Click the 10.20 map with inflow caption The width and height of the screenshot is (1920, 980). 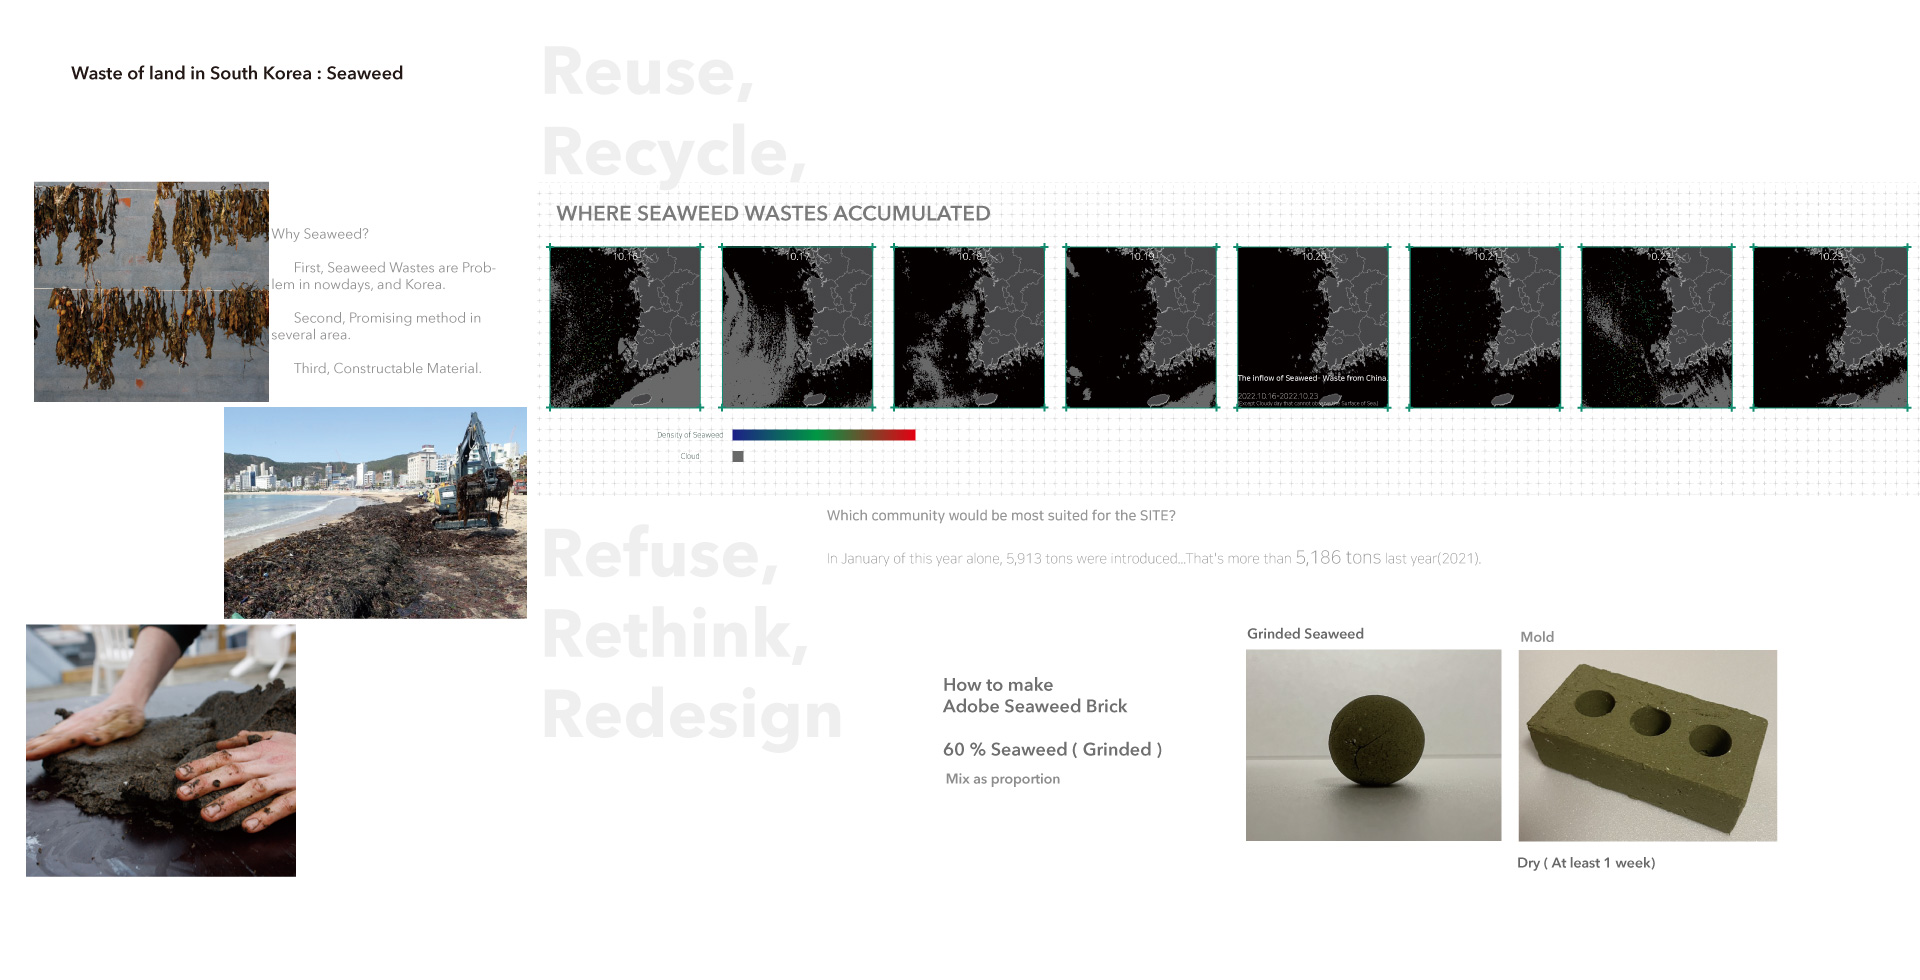(x=1313, y=327)
